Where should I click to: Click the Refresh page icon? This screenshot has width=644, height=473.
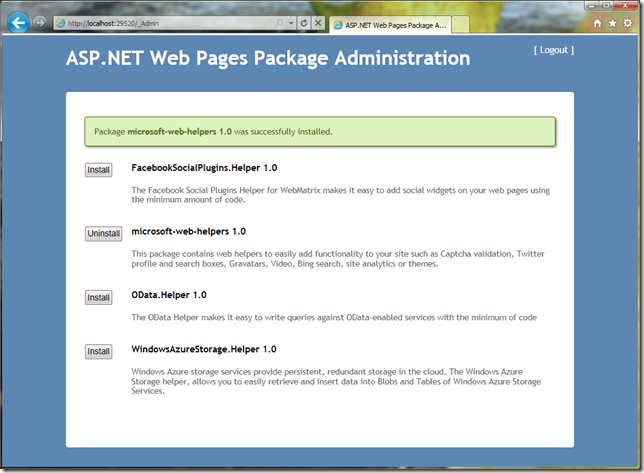pyautogui.click(x=304, y=23)
